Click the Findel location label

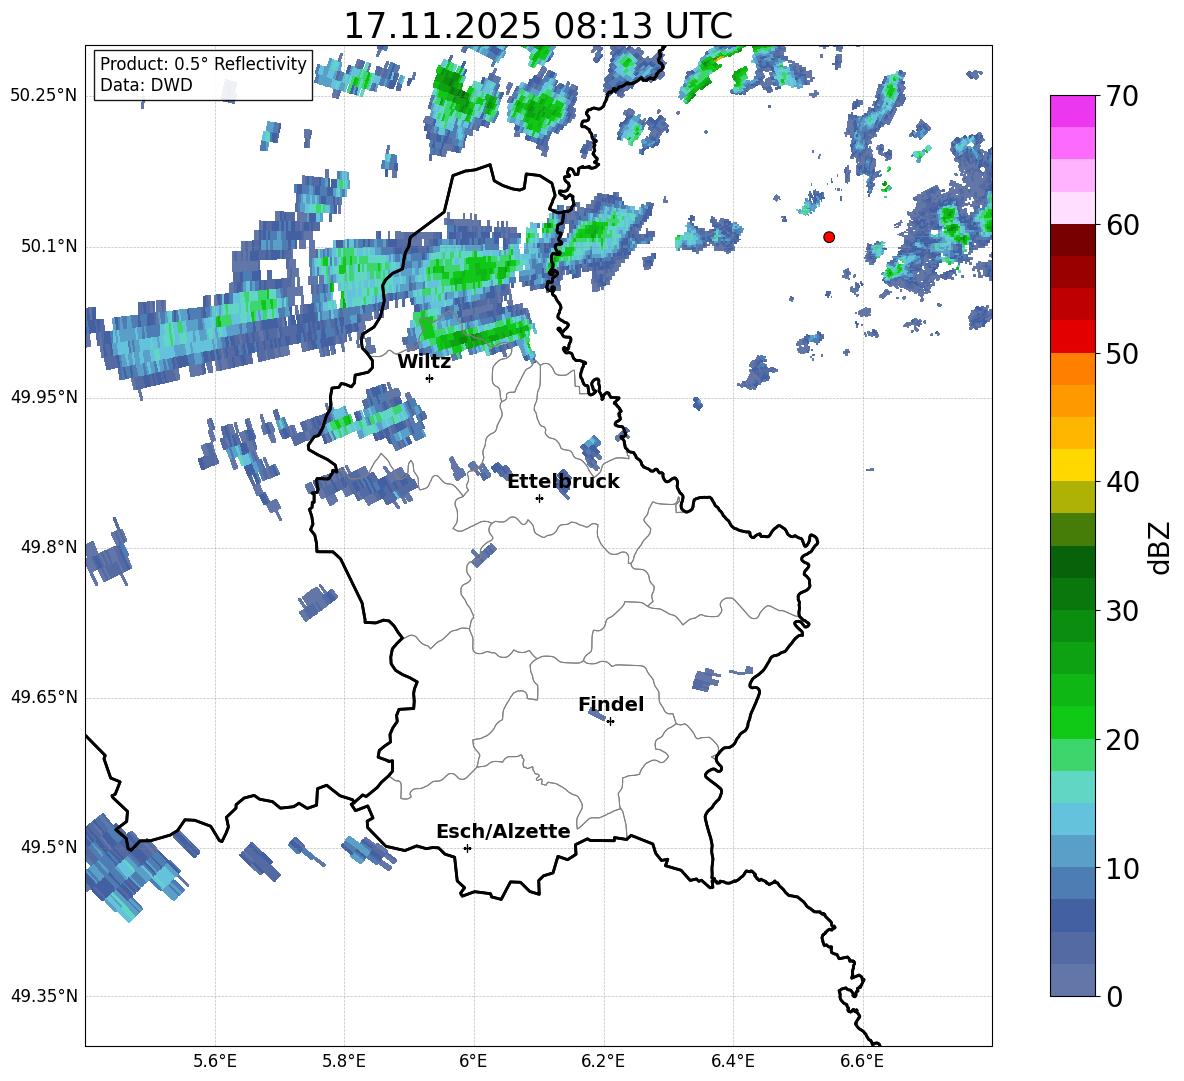tap(611, 704)
